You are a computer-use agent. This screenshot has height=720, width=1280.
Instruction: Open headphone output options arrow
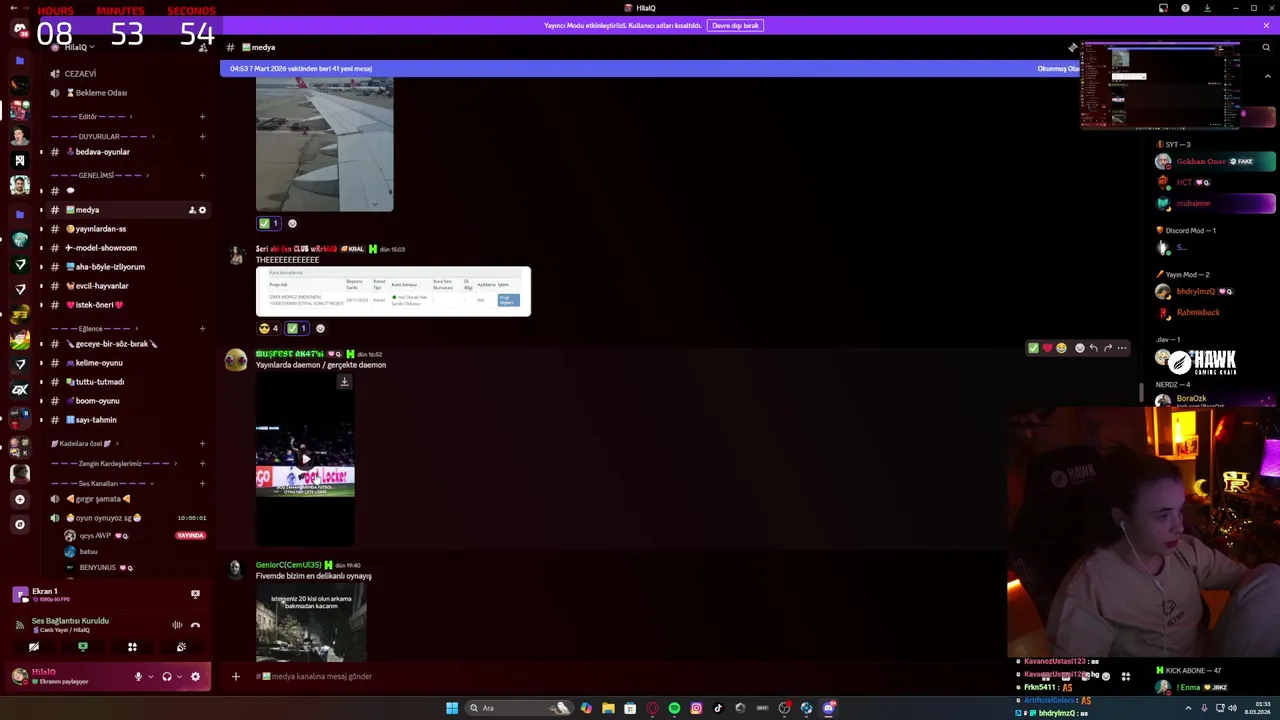[x=180, y=677]
